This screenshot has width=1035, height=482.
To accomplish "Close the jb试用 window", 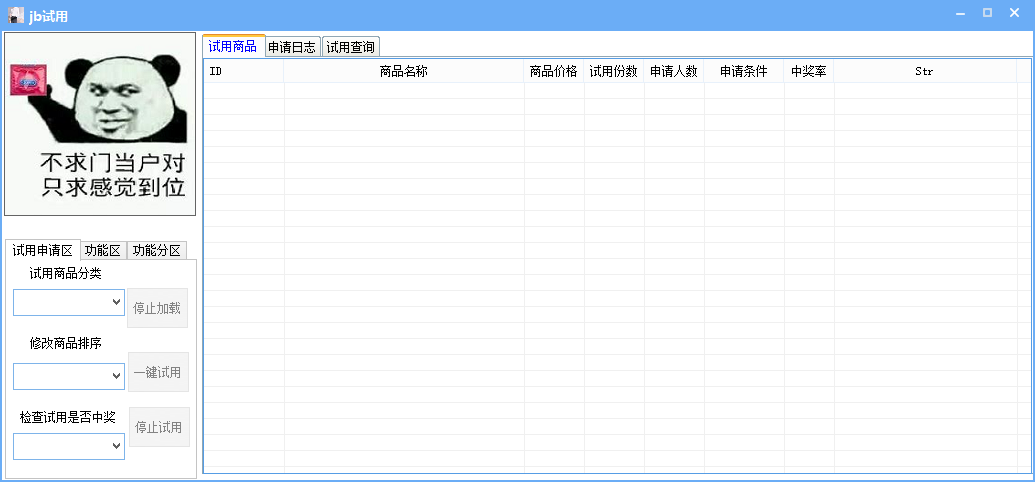I will pyautogui.click(x=1015, y=13).
